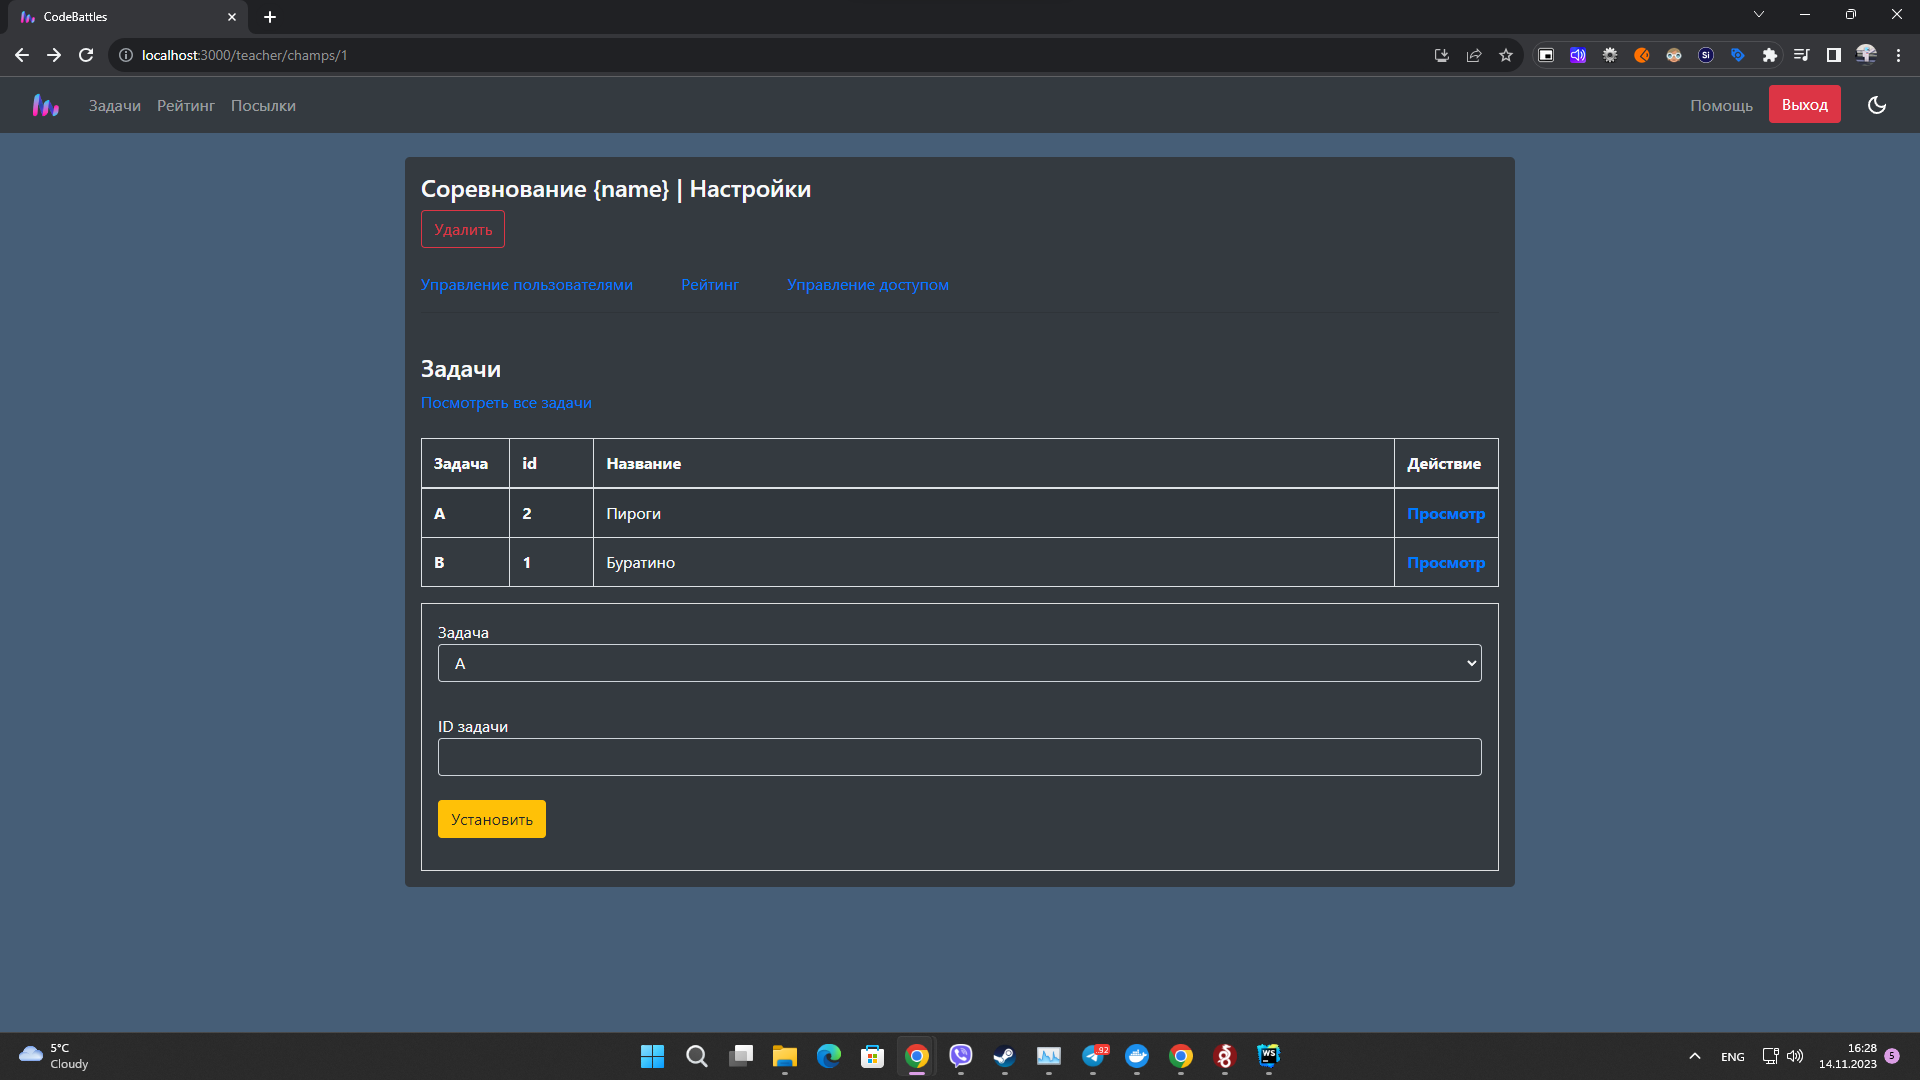Bookmark this page with star icon

pos(1506,55)
